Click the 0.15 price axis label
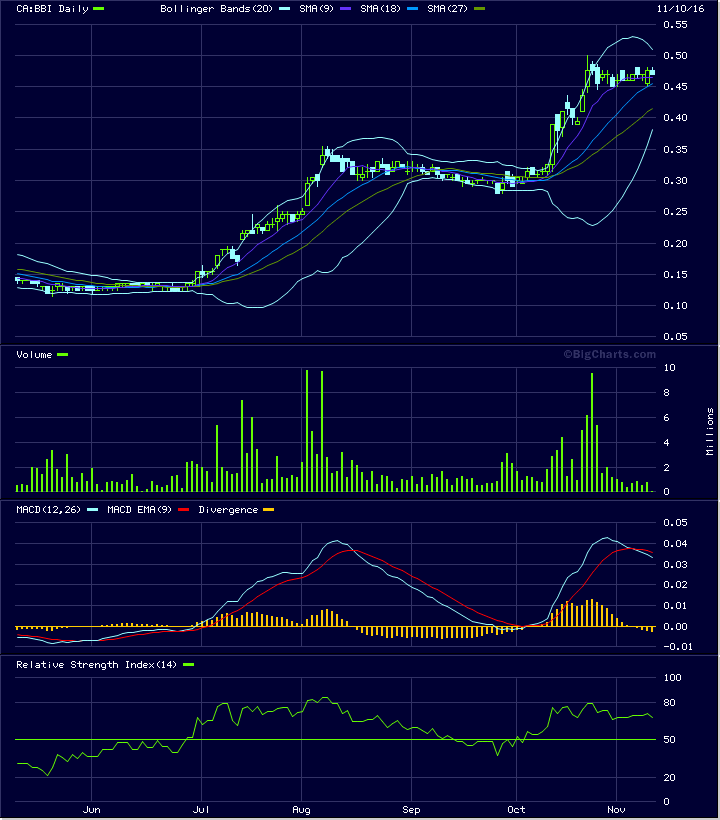 [675, 275]
